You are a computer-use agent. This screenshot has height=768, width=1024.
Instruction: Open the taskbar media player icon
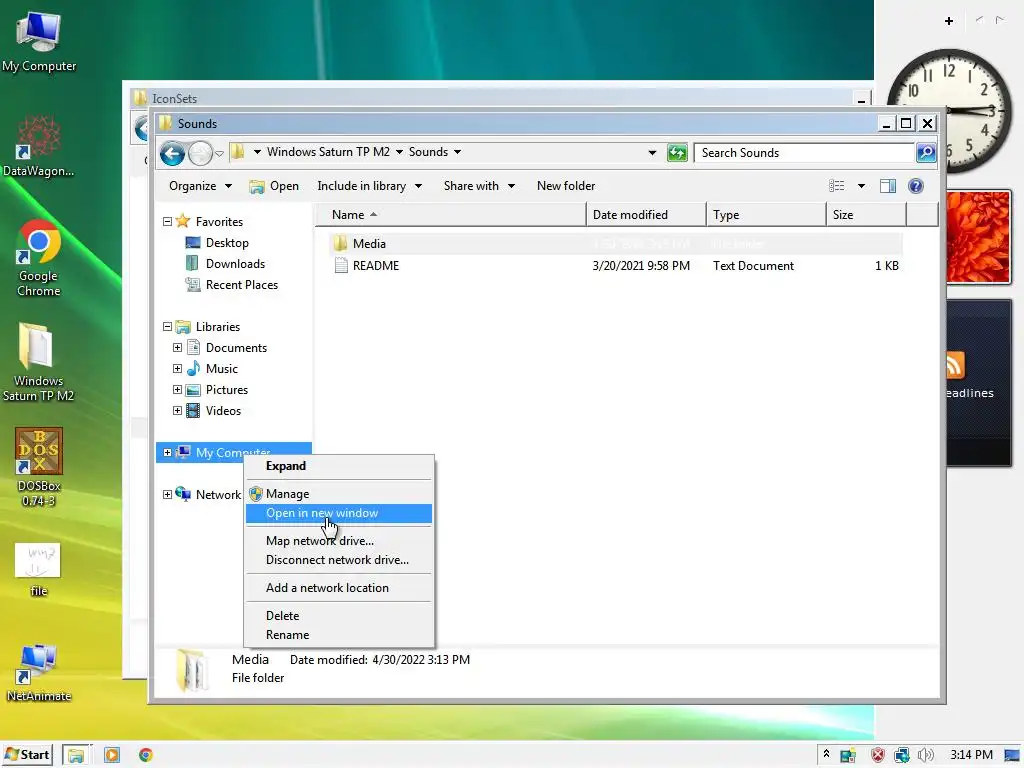[x=112, y=755]
